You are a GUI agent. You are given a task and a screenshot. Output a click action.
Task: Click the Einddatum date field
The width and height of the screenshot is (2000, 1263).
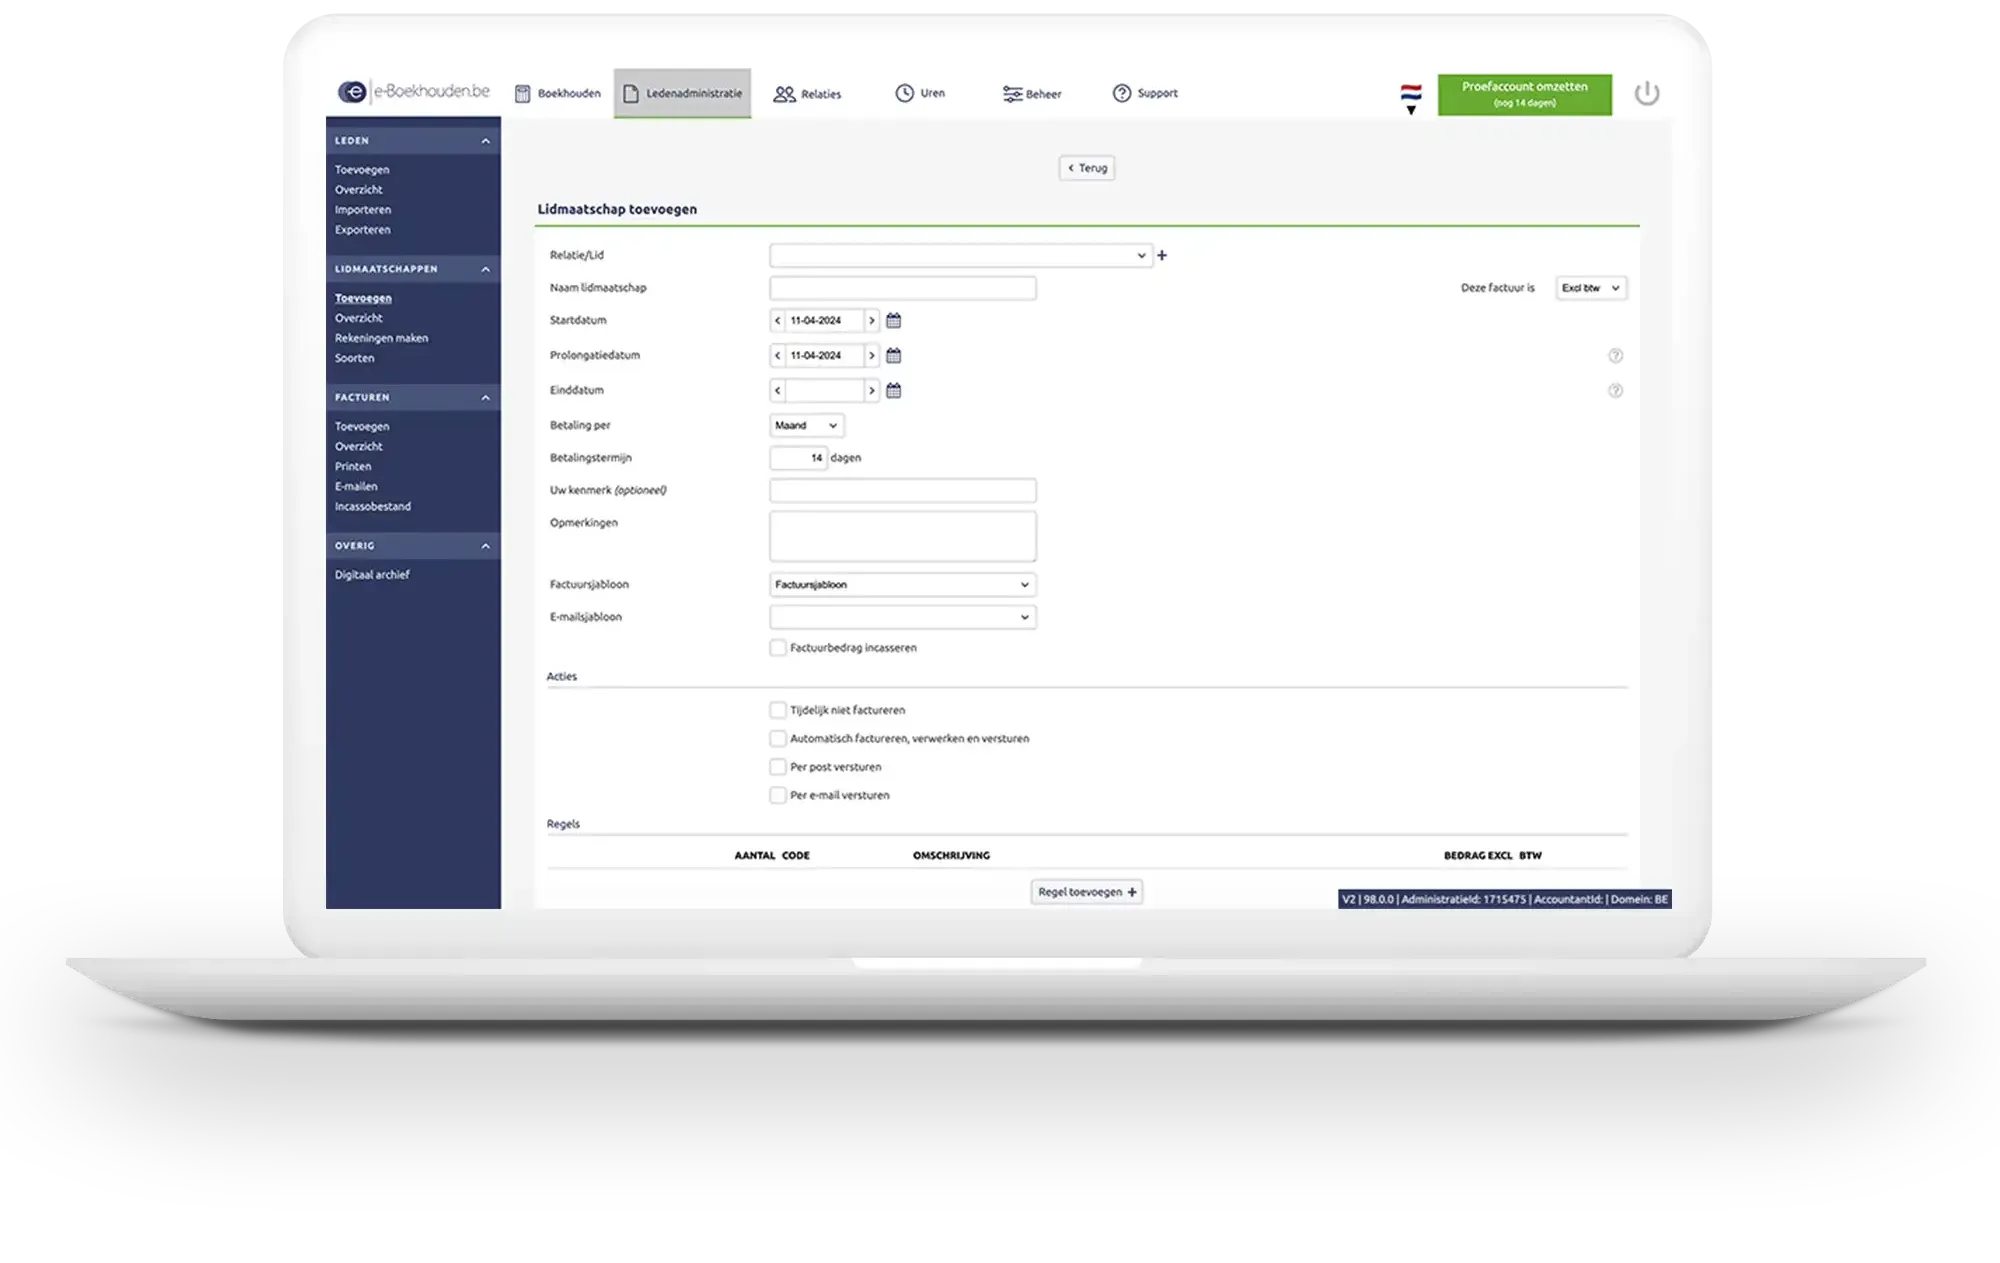(x=825, y=391)
